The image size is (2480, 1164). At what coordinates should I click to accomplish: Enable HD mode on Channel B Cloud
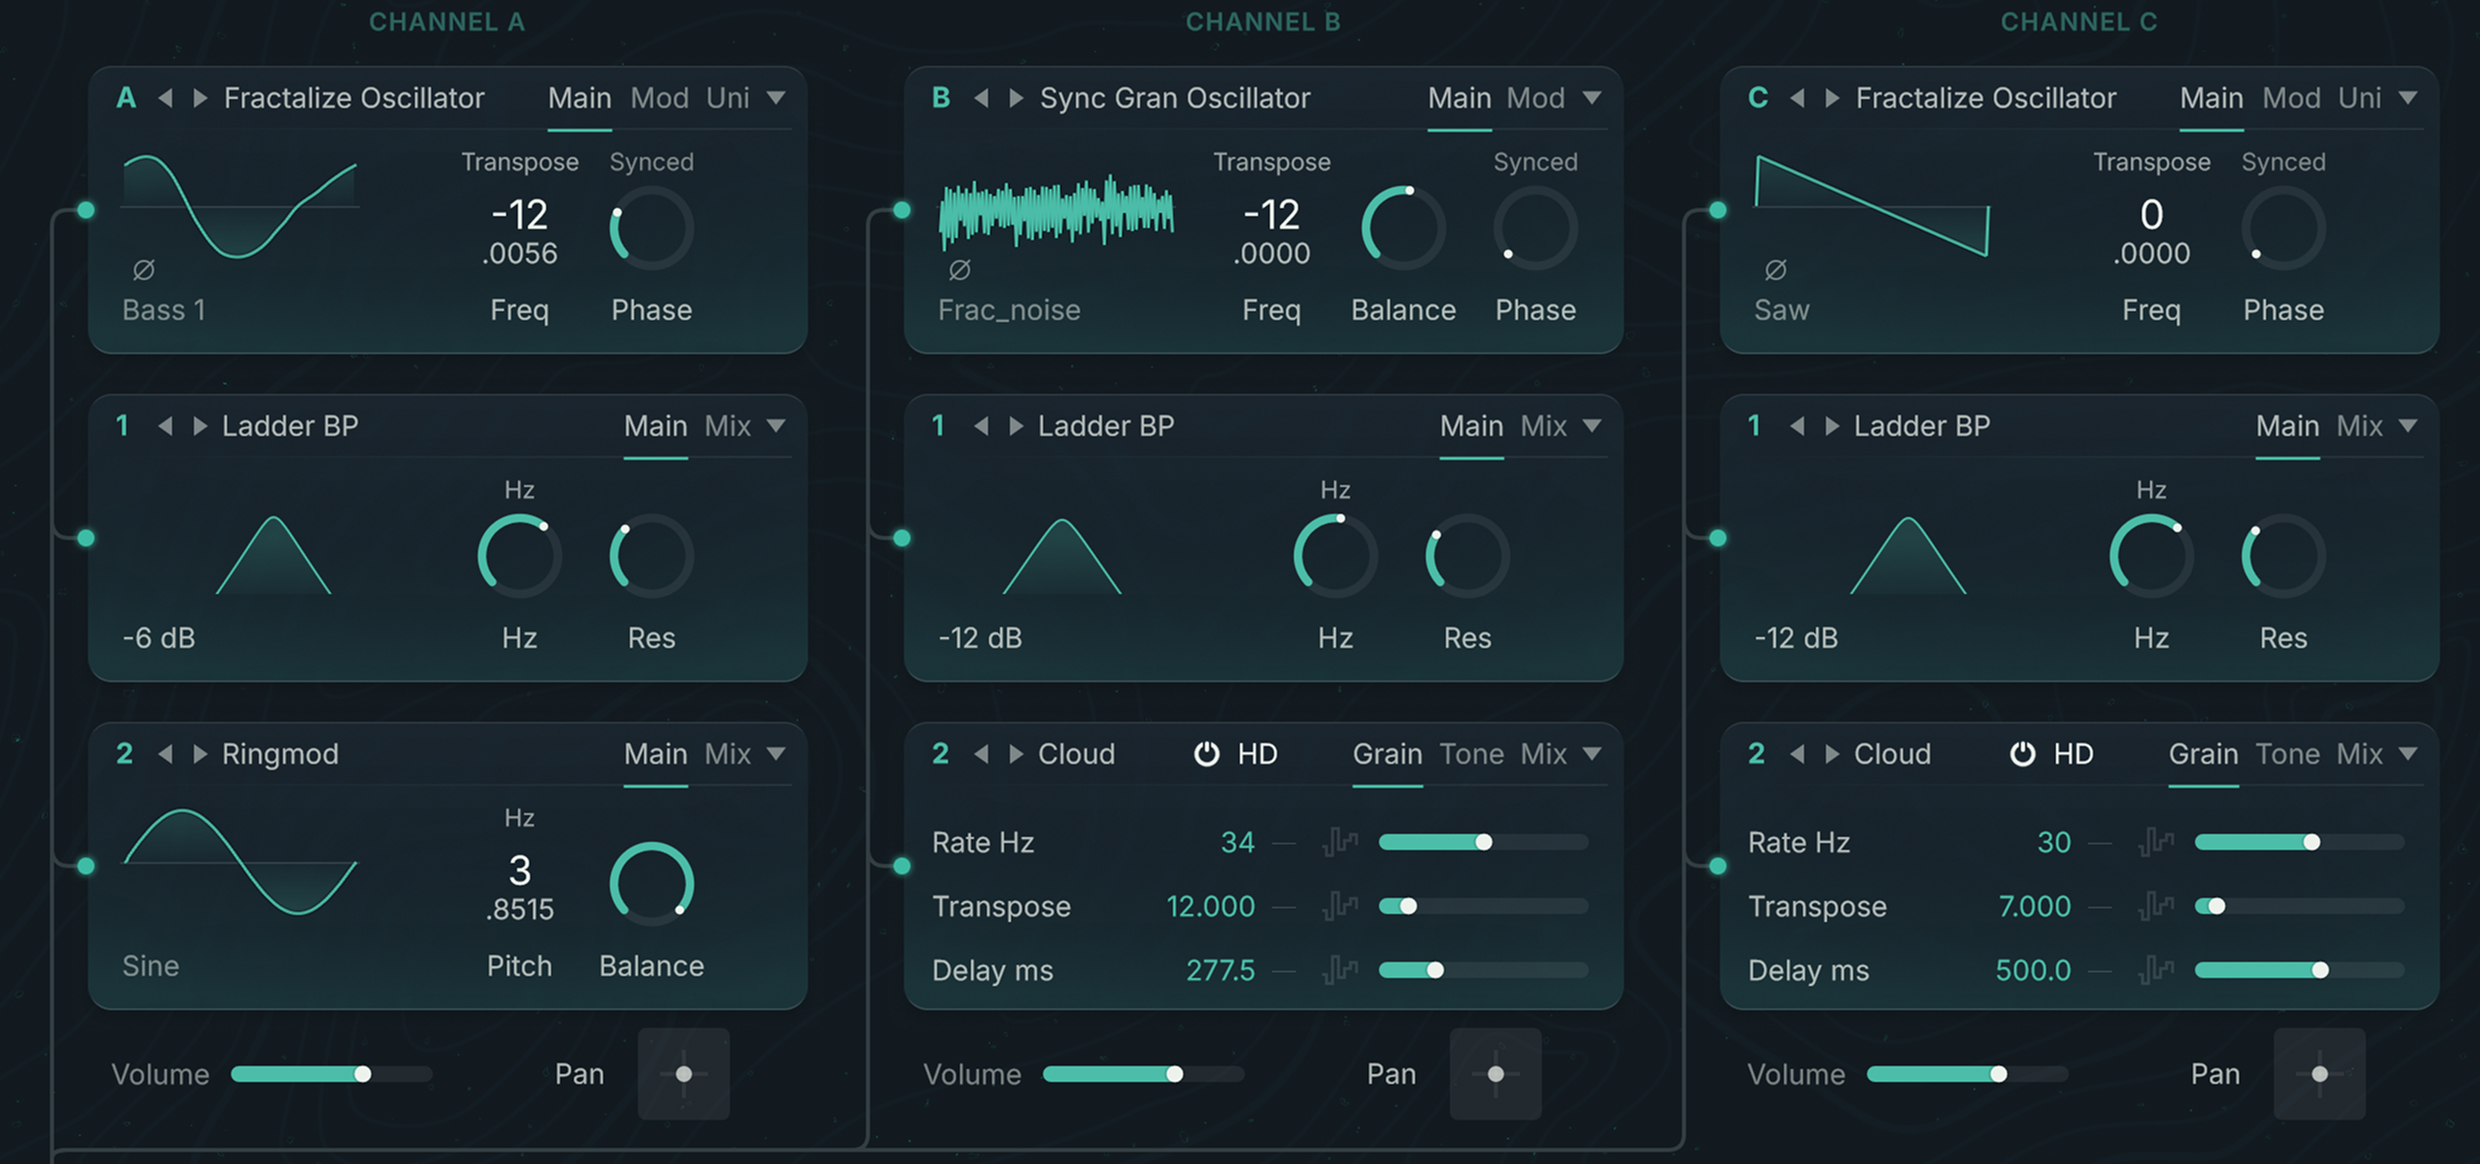pos(1258,754)
